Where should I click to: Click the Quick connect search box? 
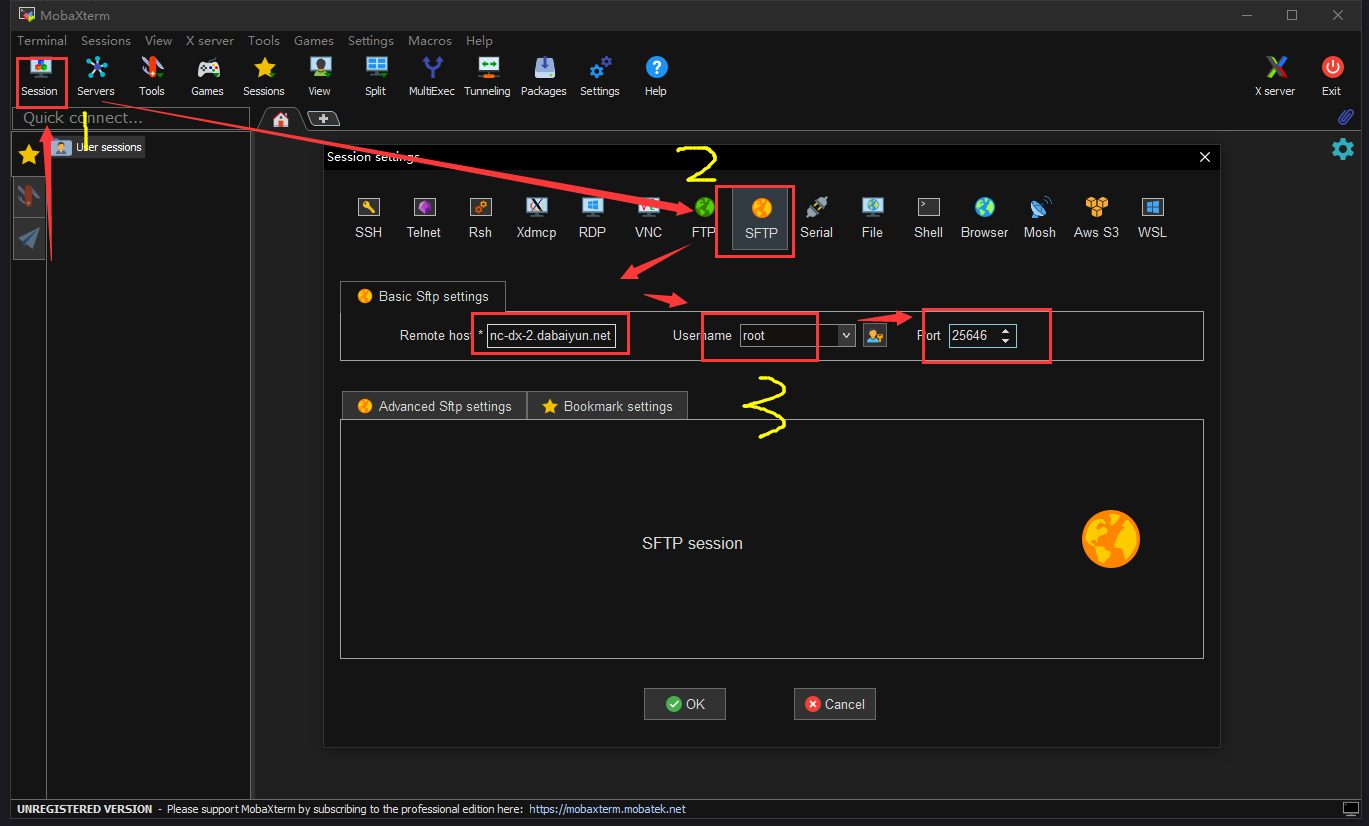(130, 118)
